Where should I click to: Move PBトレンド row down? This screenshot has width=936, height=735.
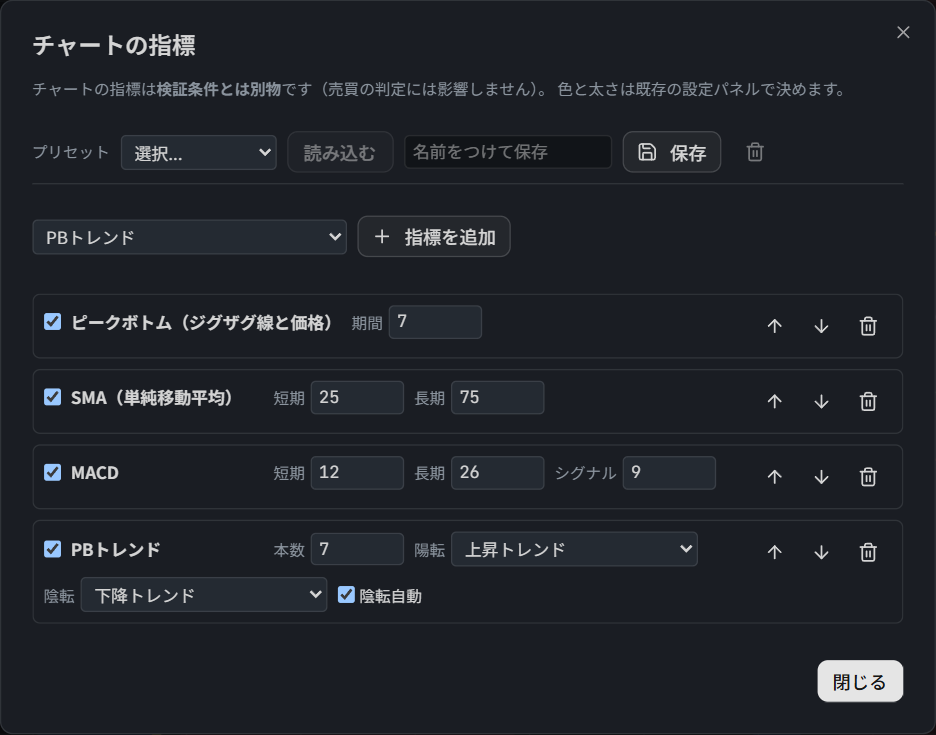pos(821,552)
